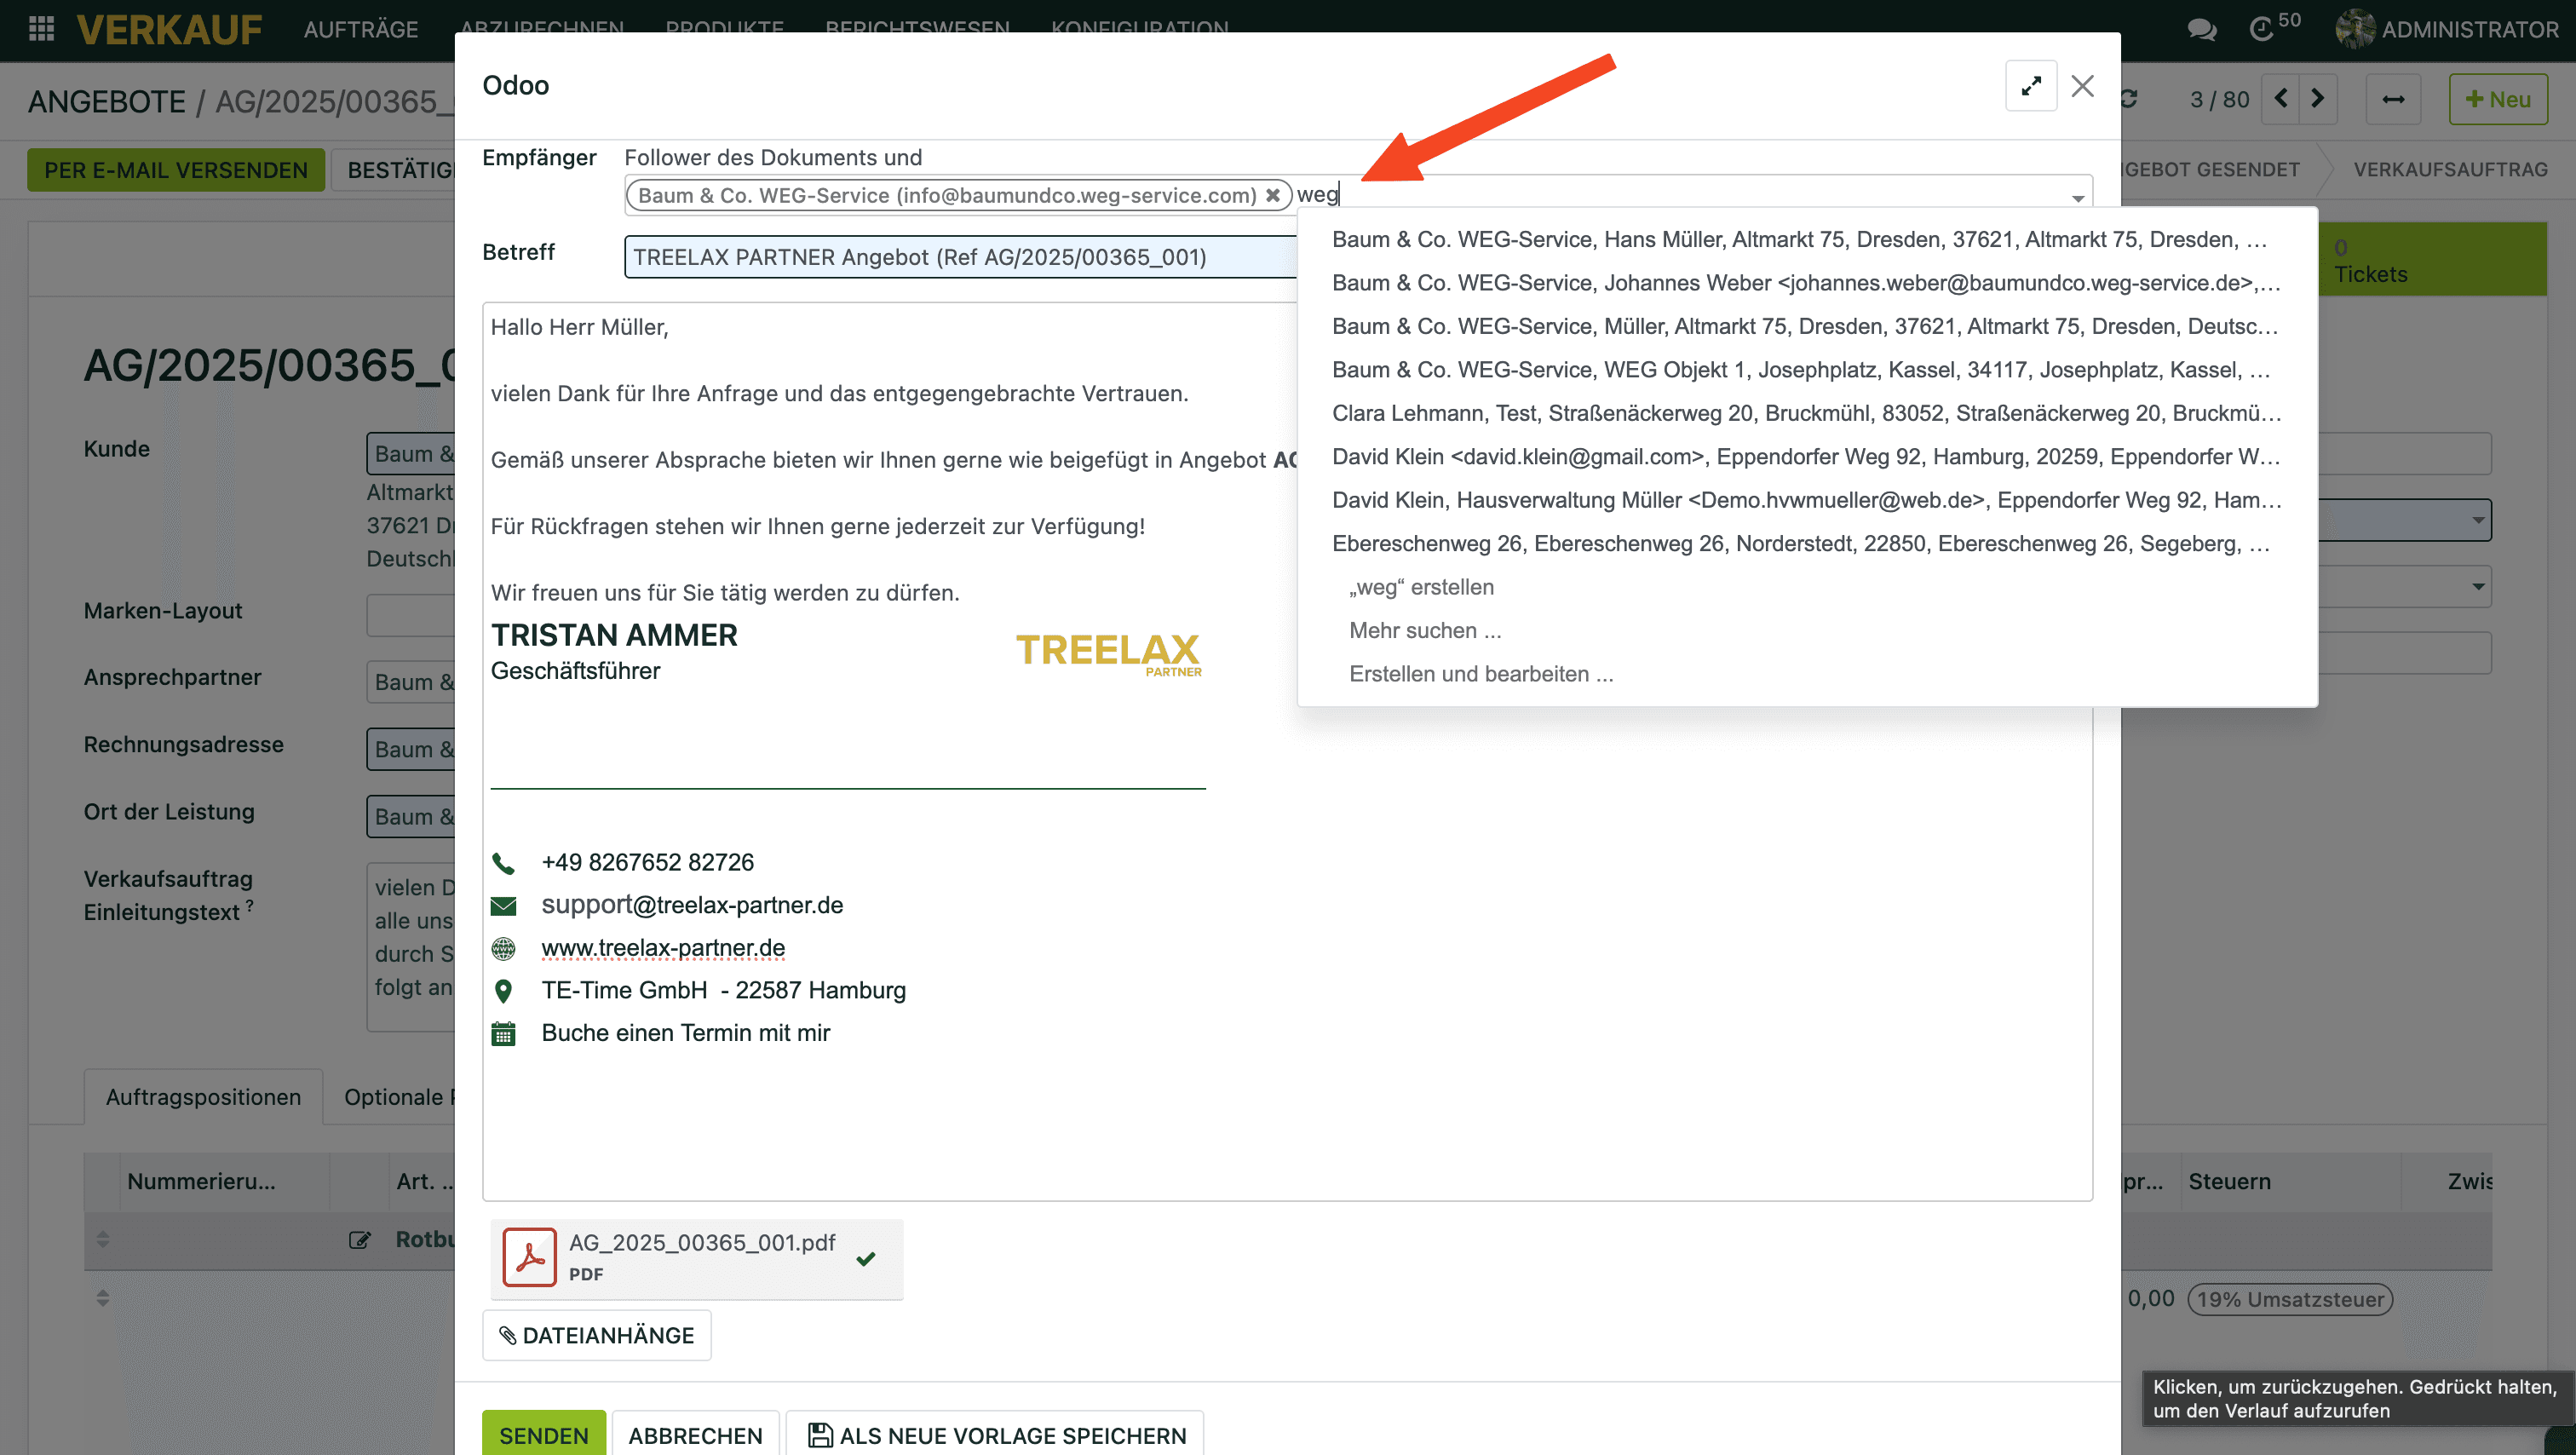Go to the next record arrow
2576x1455 pixels.
(x=2317, y=99)
